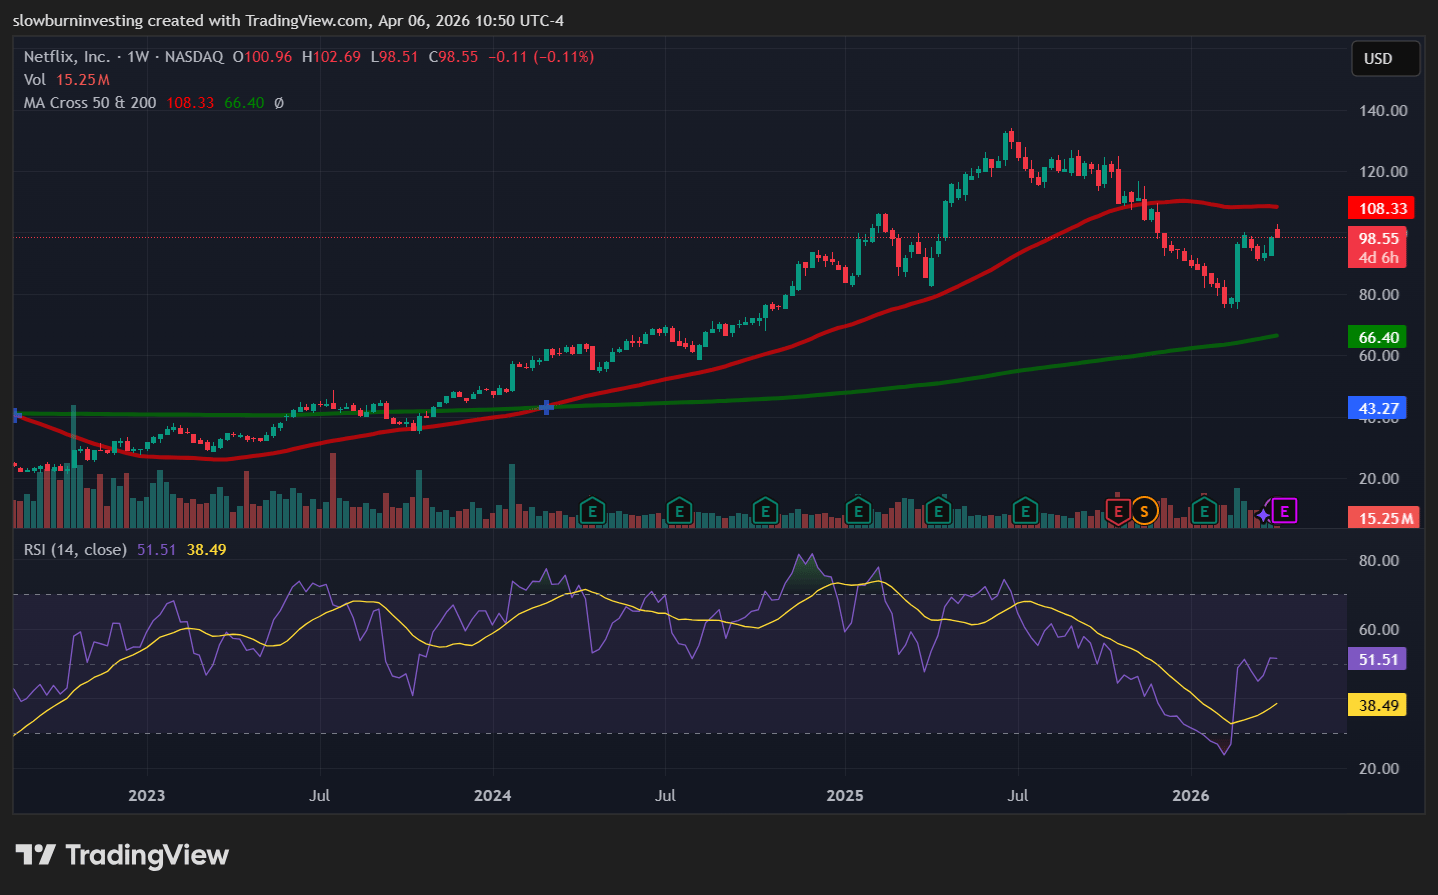Image resolution: width=1438 pixels, height=895 pixels.
Task: Click the close value C98.55 in the legend
Action: (x=454, y=57)
